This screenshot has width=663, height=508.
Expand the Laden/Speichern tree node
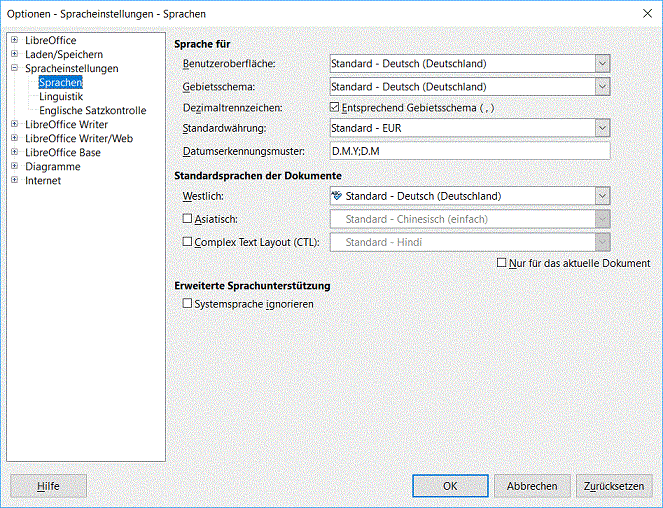pos(14,54)
